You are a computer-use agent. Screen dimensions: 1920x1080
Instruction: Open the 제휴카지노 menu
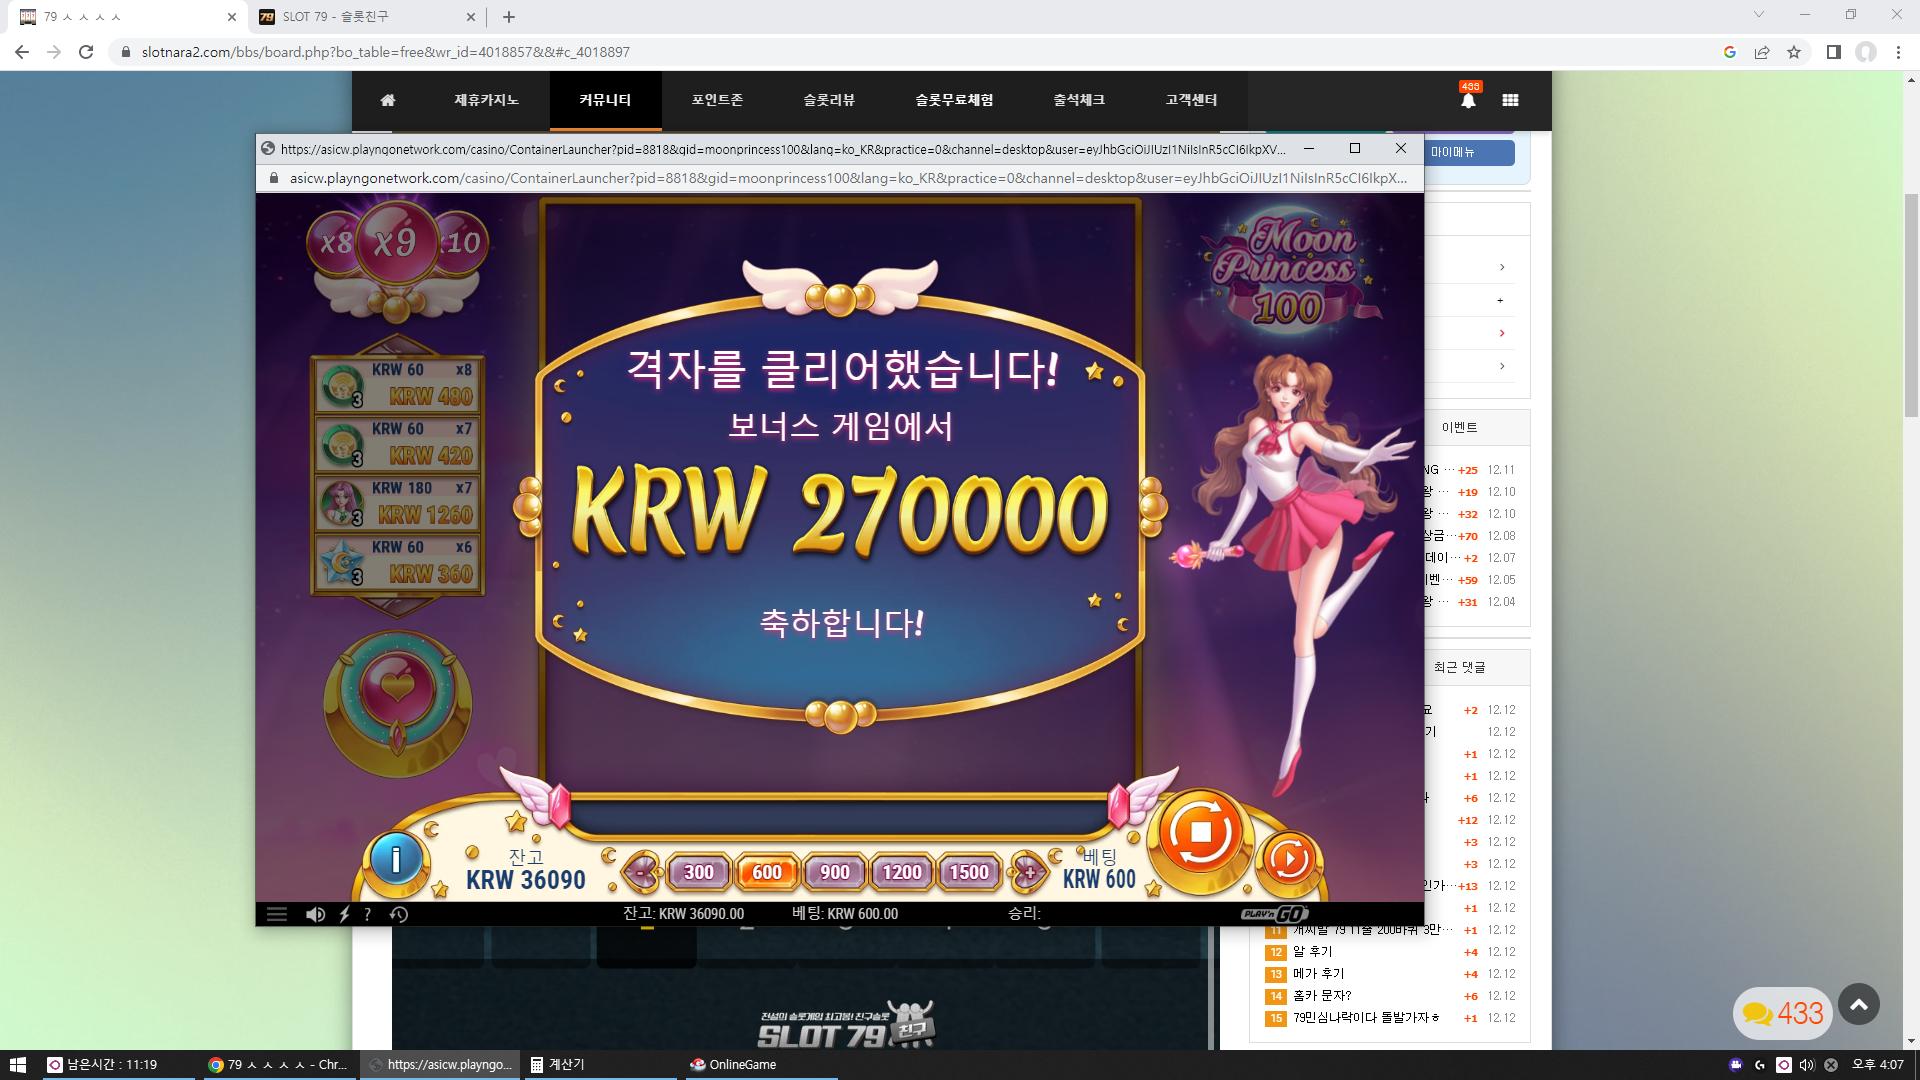pos(486,100)
